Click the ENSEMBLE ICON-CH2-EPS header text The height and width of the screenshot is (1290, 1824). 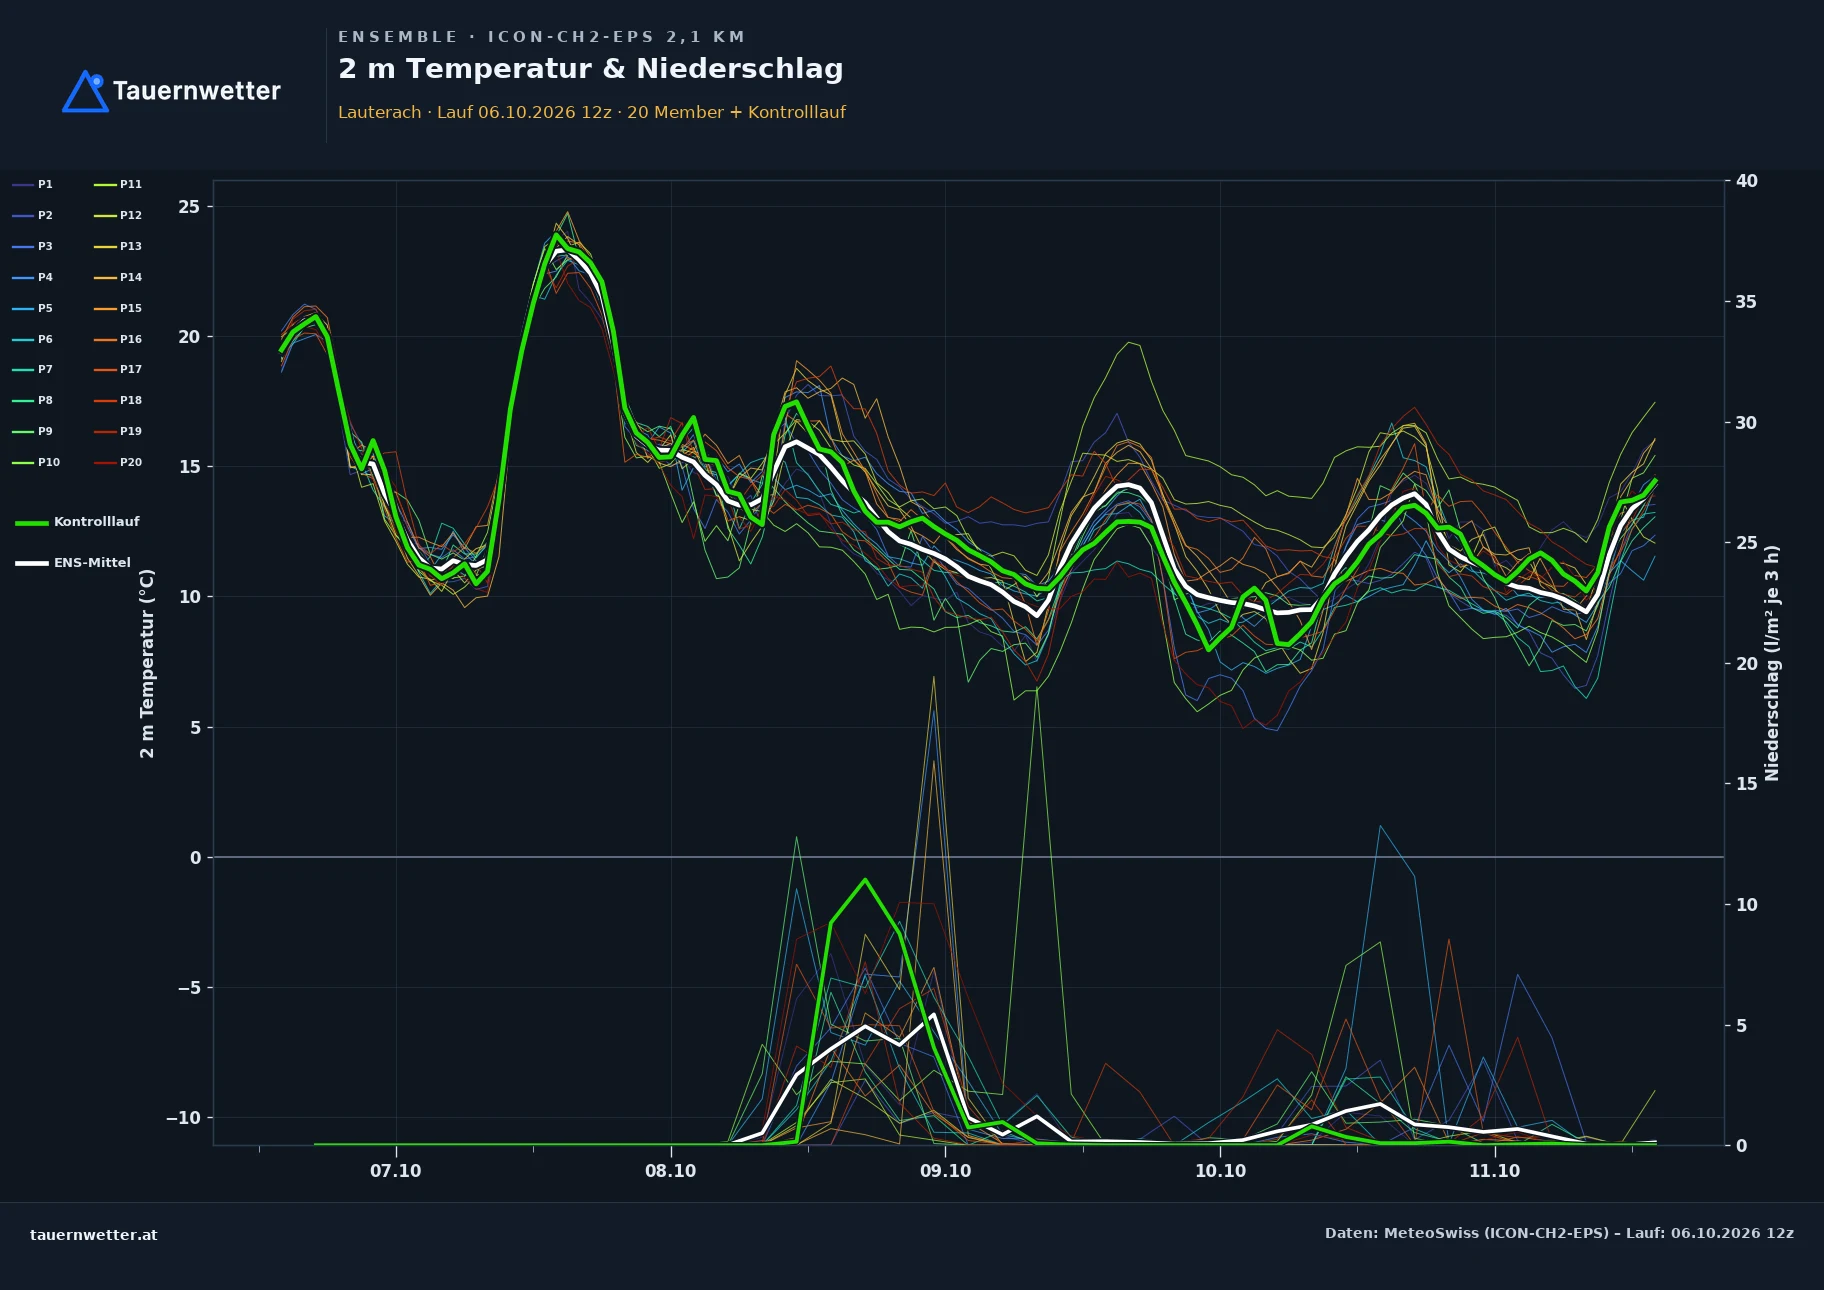coord(542,37)
